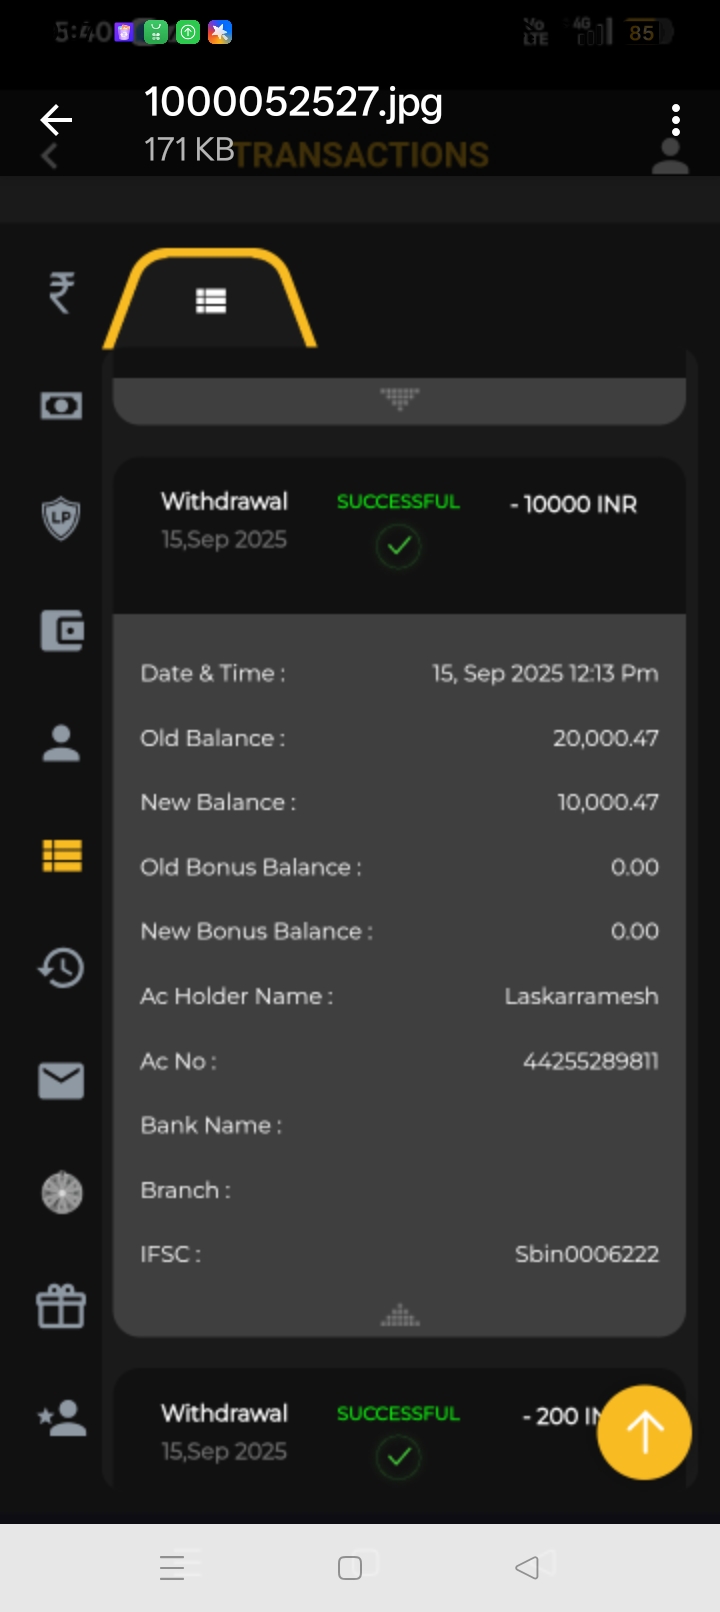Expand the collapsed panel's down arrow

[x=399, y=399]
